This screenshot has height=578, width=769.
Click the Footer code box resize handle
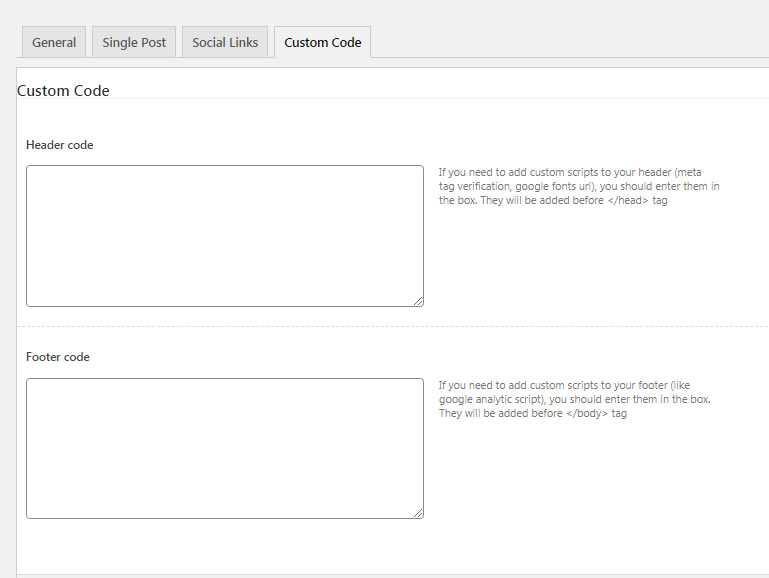tap(418, 513)
